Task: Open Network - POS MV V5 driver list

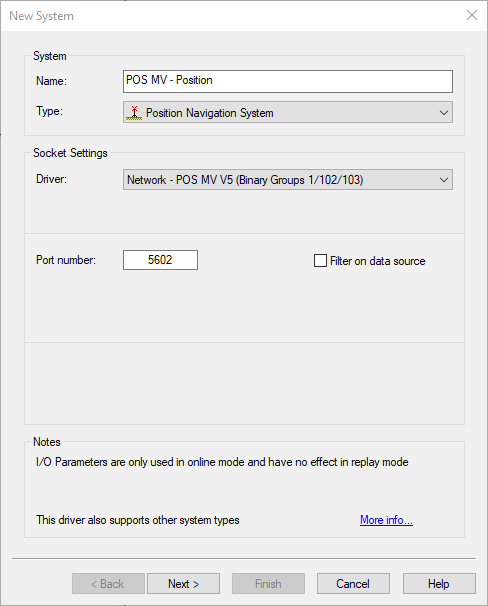Action: click(288, 180)
